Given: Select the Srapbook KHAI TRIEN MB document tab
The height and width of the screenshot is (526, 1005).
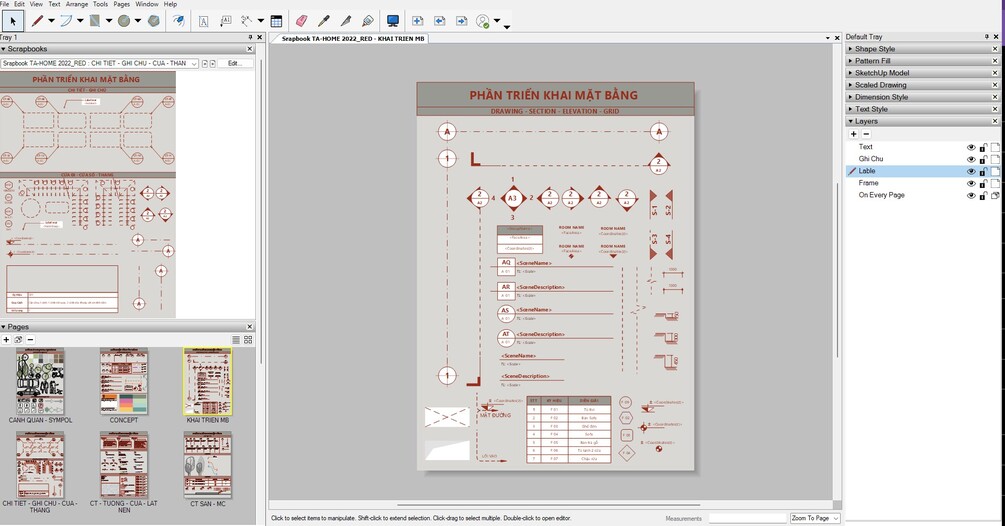Looking at the screenshot, I should click(x=353, y=38).
